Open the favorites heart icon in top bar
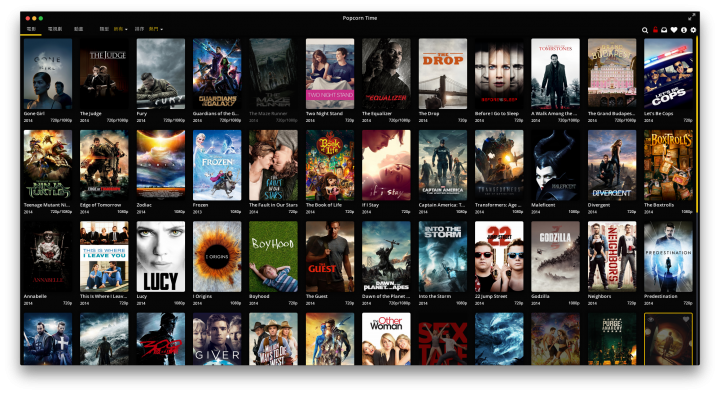This screenshot has width=720, height=394. tap(674, 30)
